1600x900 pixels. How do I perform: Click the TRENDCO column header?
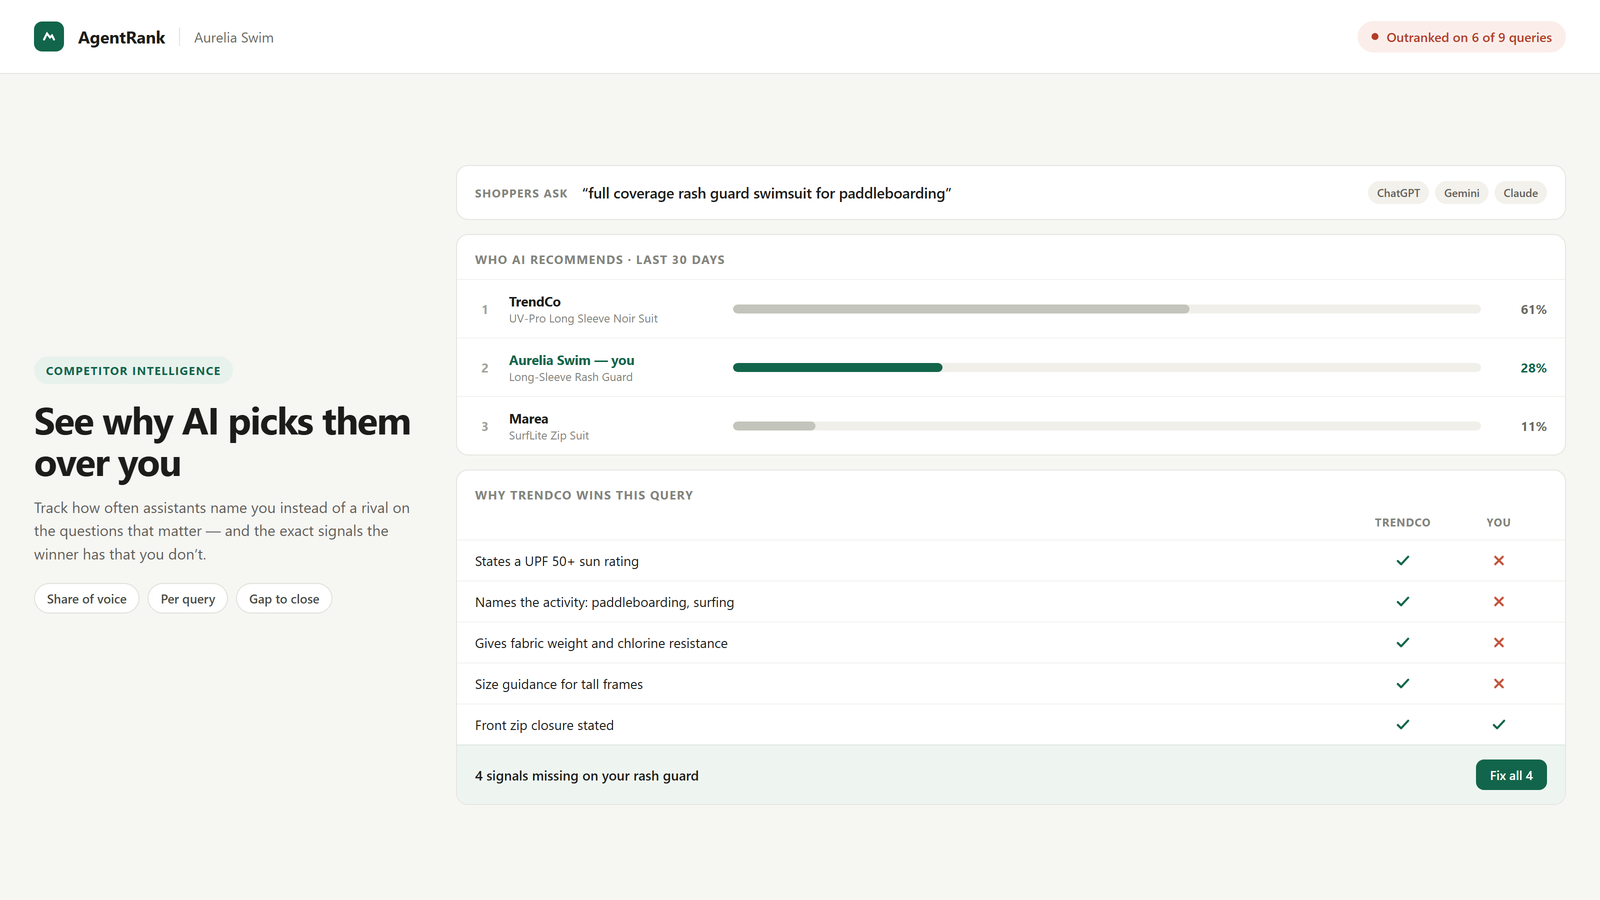pos(1403,523)
